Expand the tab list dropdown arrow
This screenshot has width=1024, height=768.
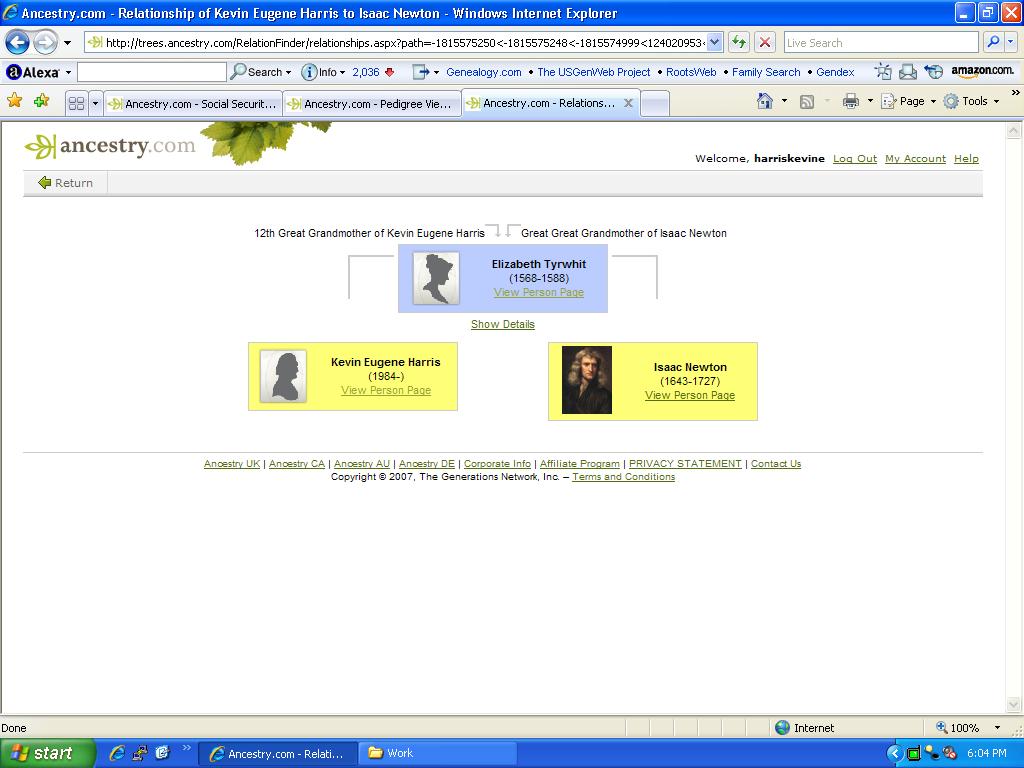(x=95, y=103)
